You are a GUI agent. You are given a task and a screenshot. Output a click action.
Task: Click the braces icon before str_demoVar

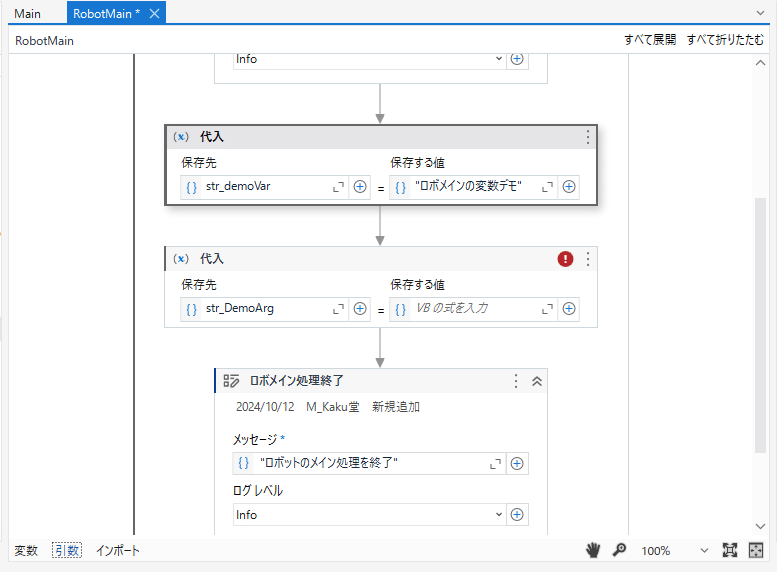pos(191,187)
